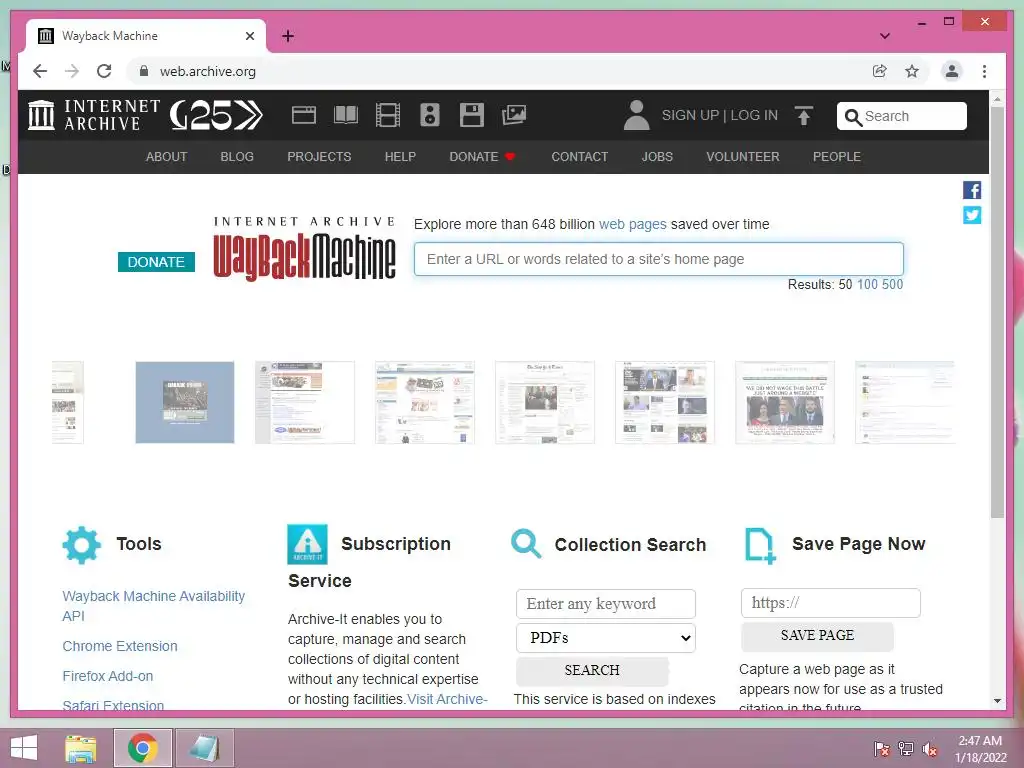Click the SAVE PAGE button
The height and width of the screenshot is (768, 1024).
818,635
